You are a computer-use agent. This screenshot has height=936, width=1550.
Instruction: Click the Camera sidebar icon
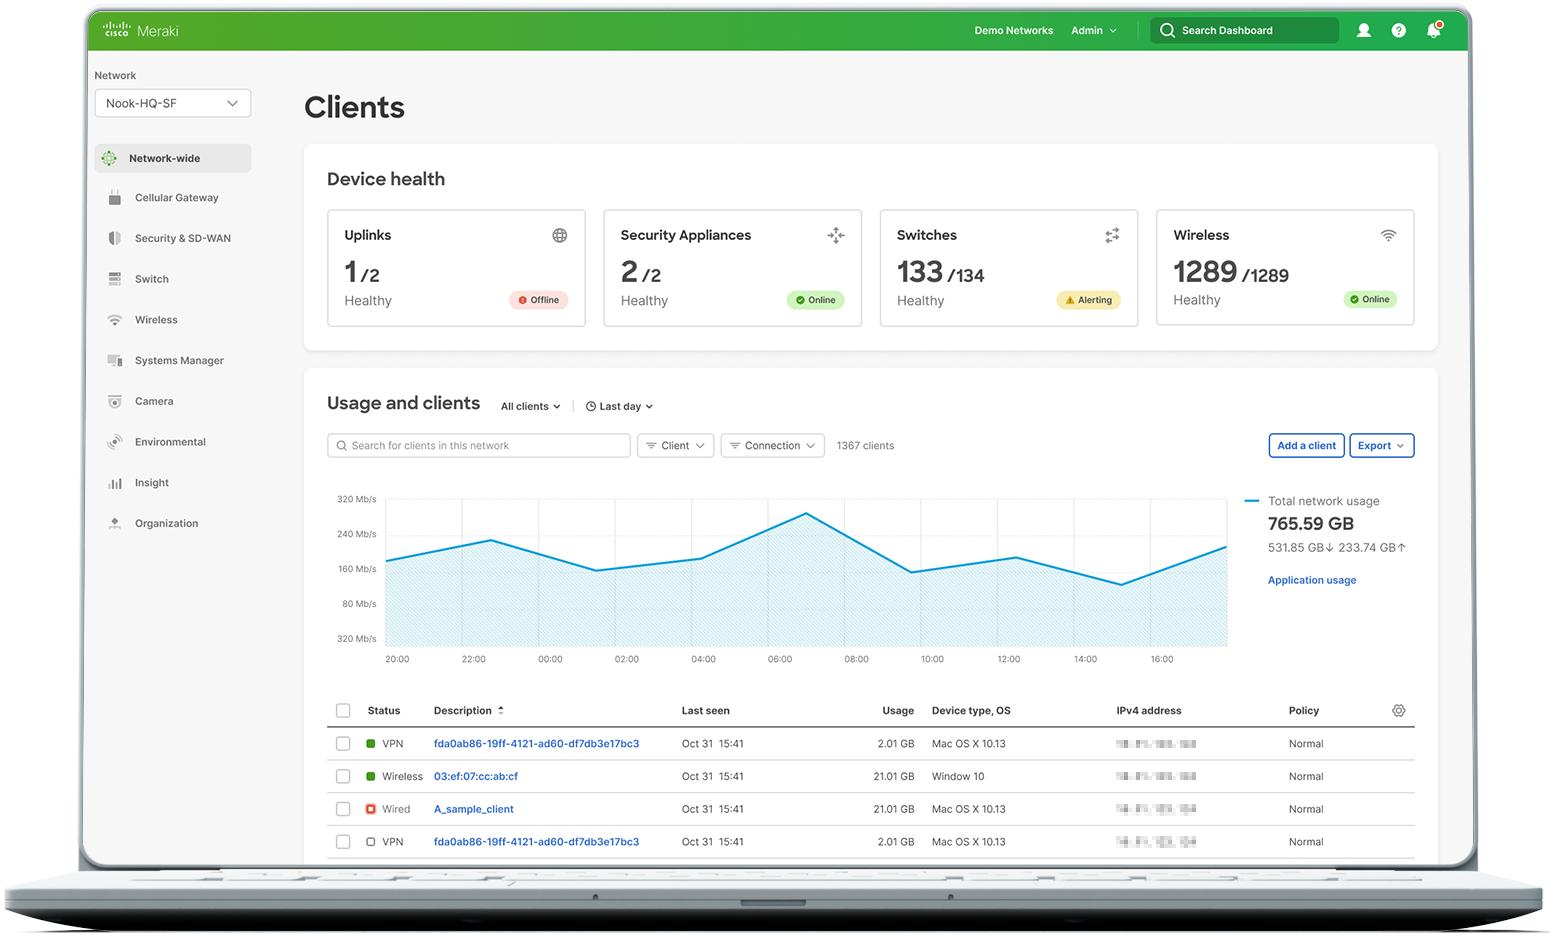point(115,401)
